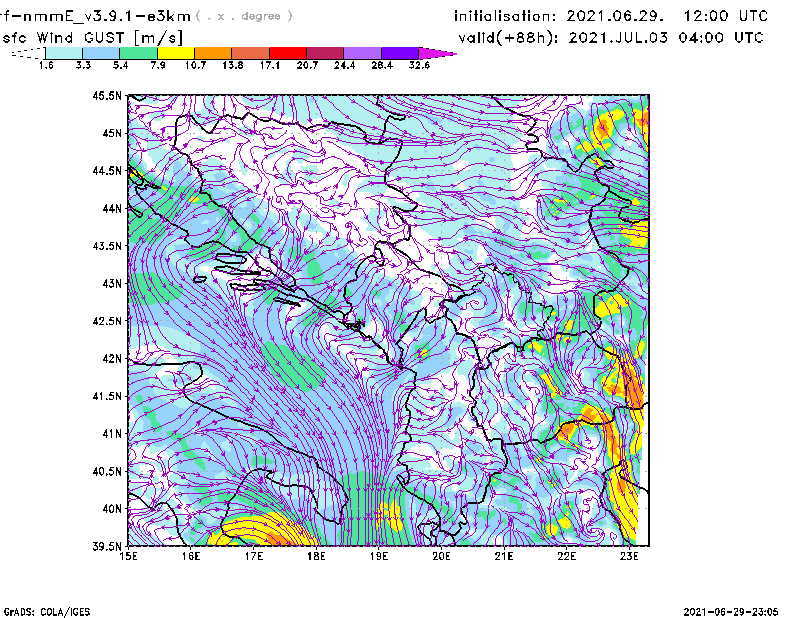Click the legend value 13.8
The width and height of the screenshot is (800, 618).
coord(233,65)
